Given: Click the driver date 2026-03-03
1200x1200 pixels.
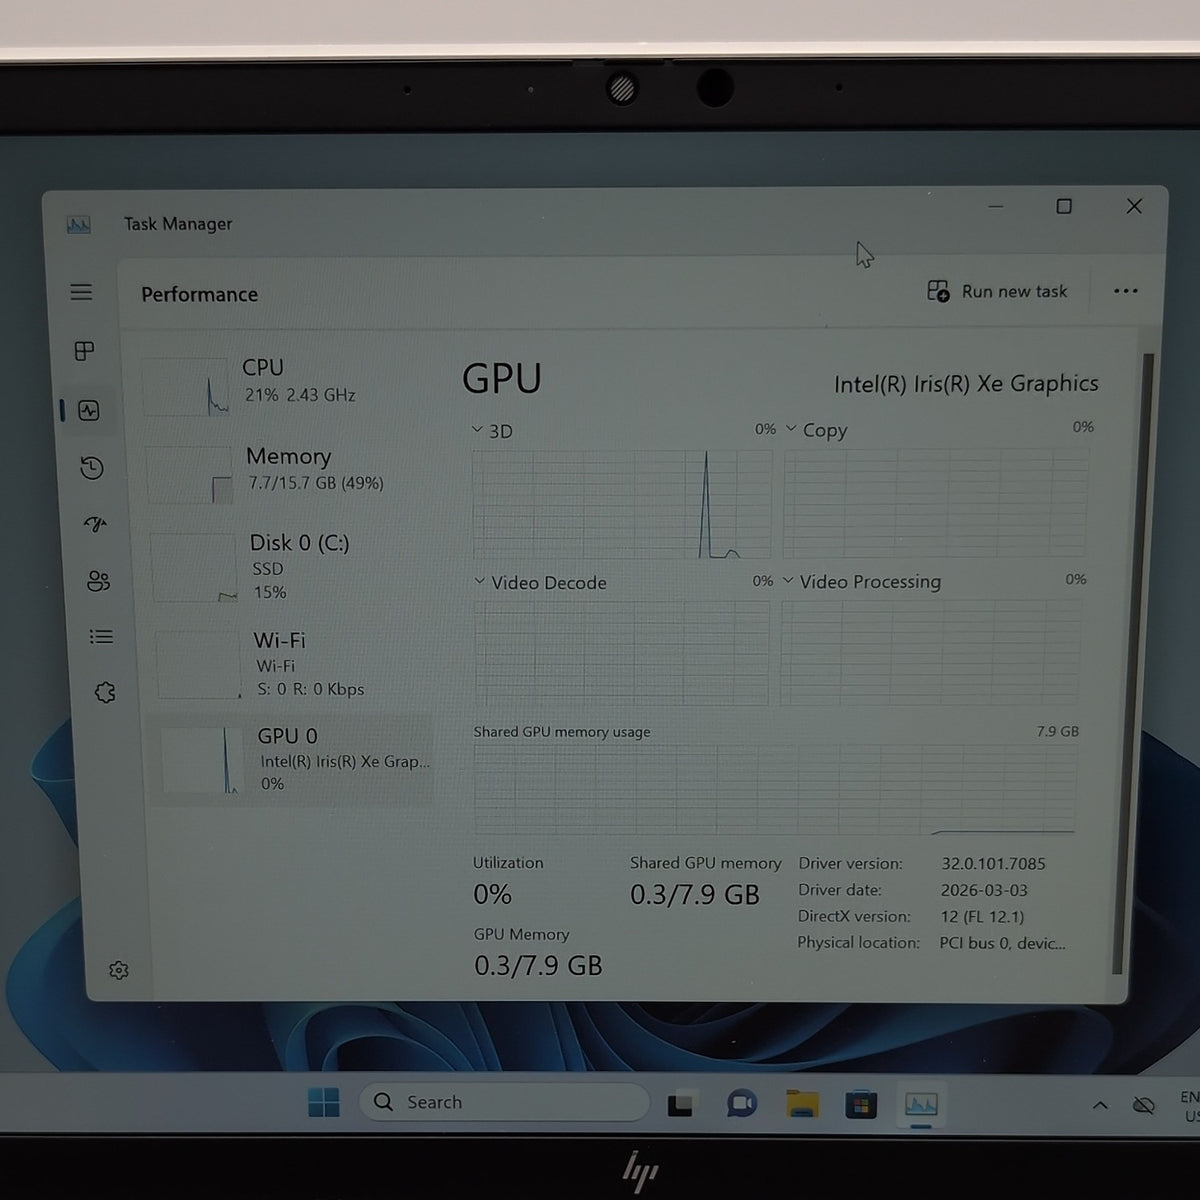Looking at the screenshot, I should coord(984,890).
